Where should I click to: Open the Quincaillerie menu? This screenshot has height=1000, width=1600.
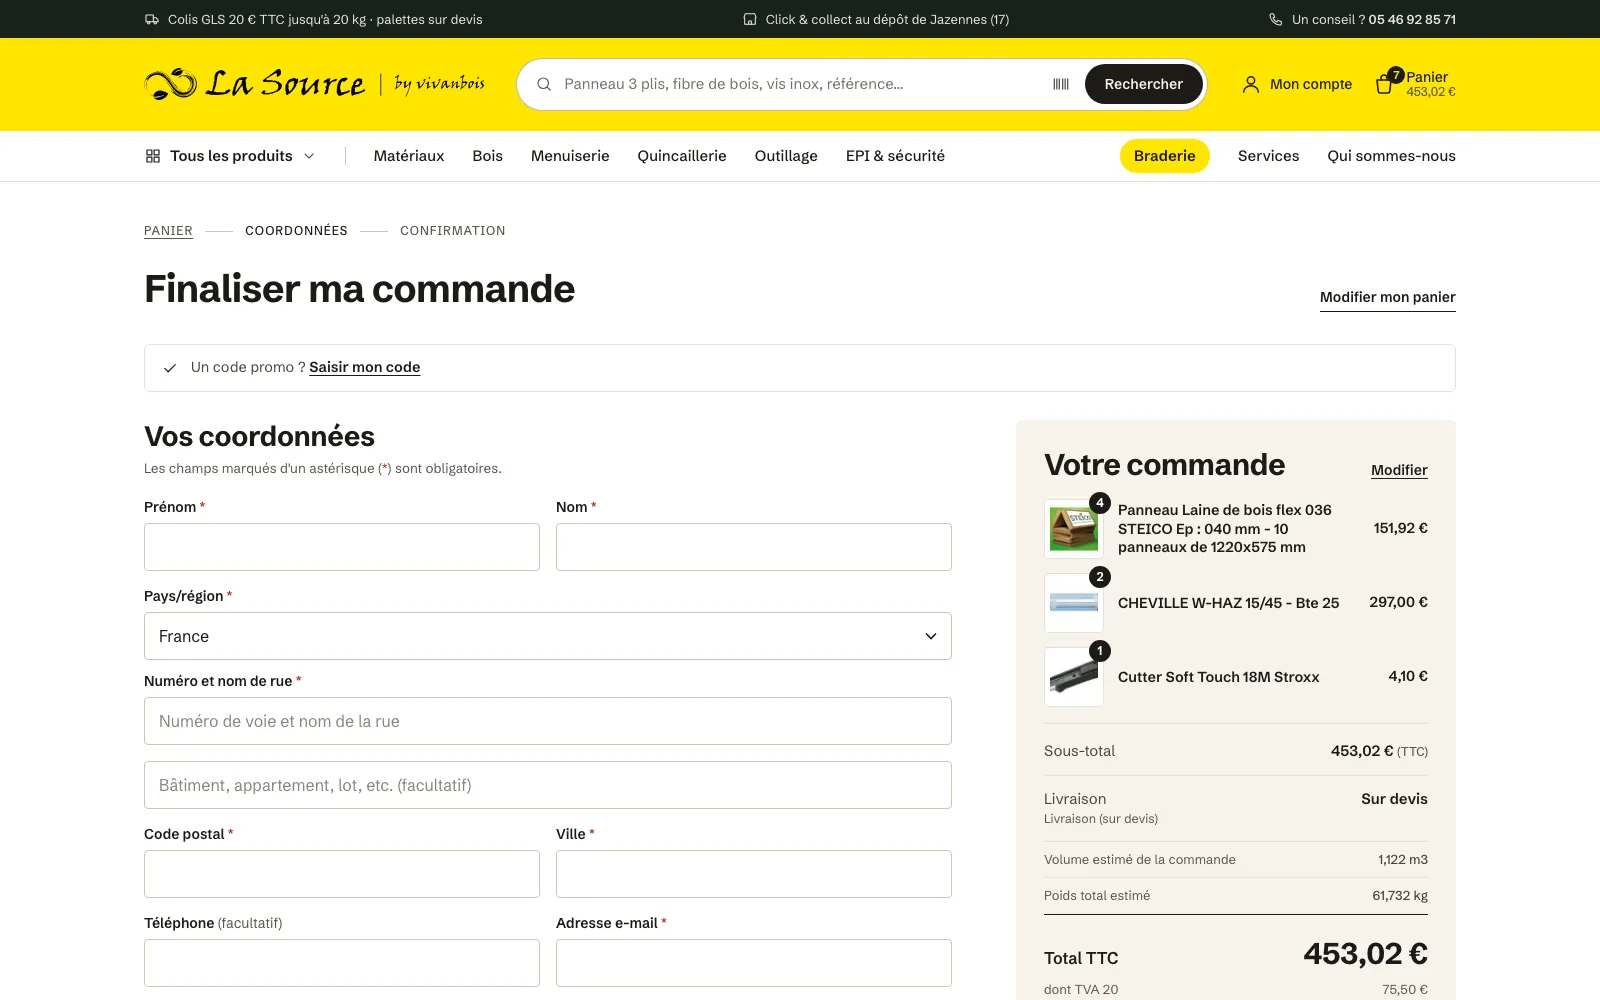pos(682,156)
